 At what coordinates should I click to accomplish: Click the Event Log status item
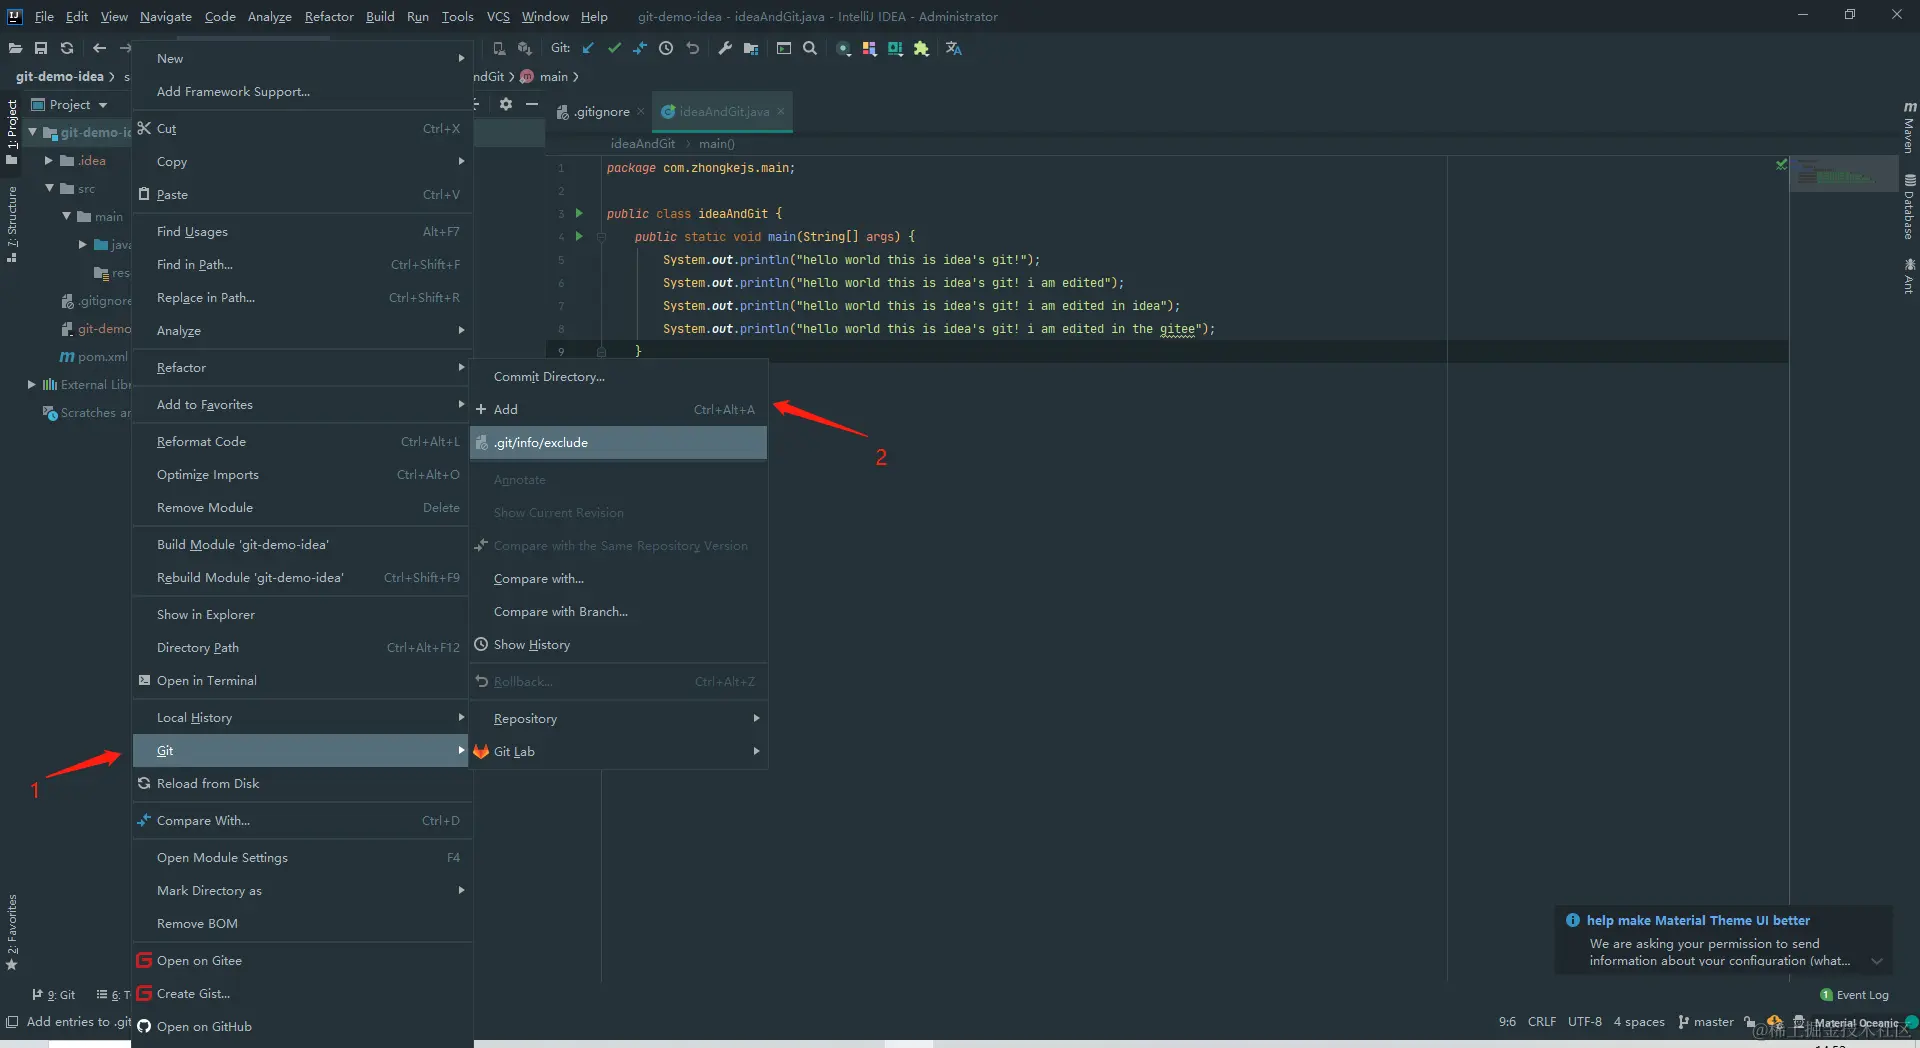pyautogui.click(x=1855, y=995)
